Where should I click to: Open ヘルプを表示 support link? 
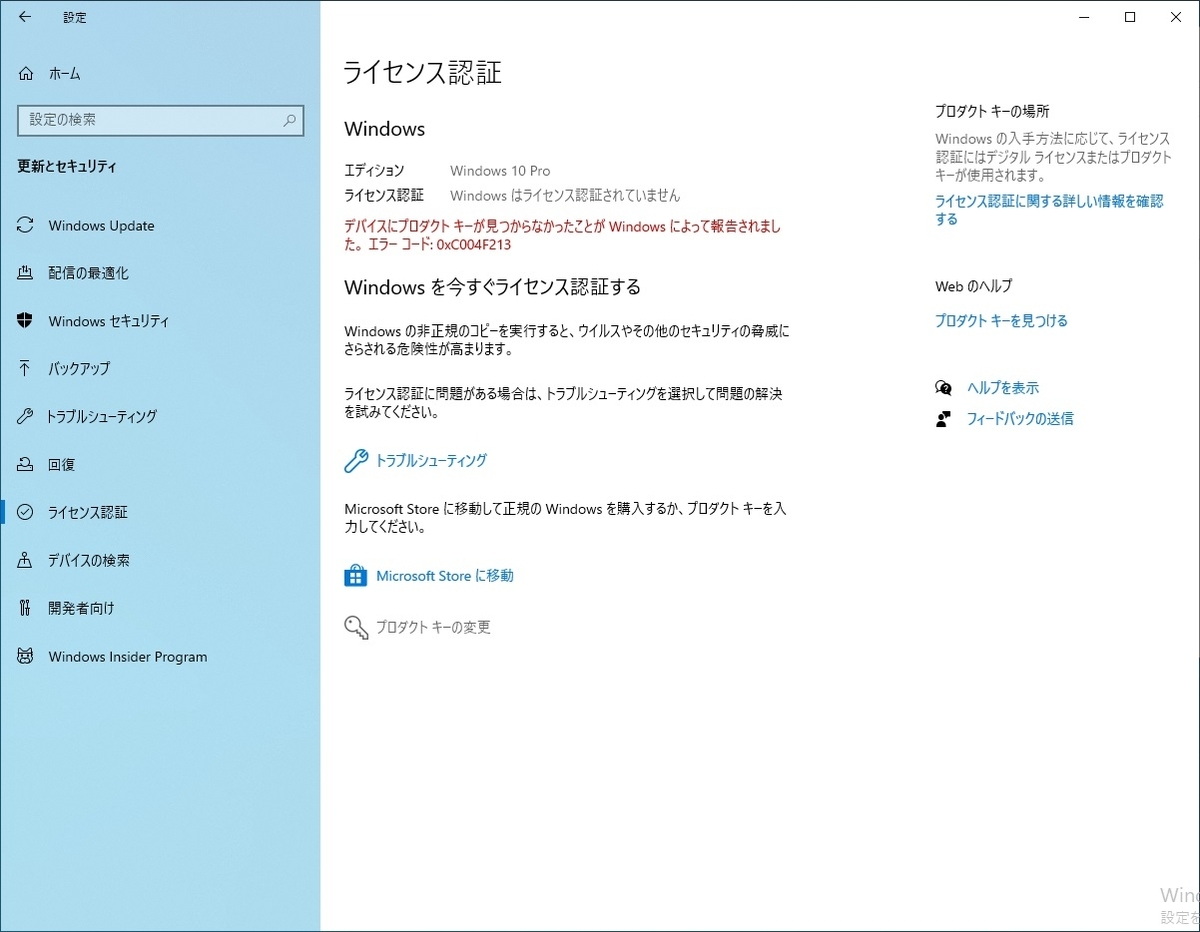click(x=1002, y=387)
